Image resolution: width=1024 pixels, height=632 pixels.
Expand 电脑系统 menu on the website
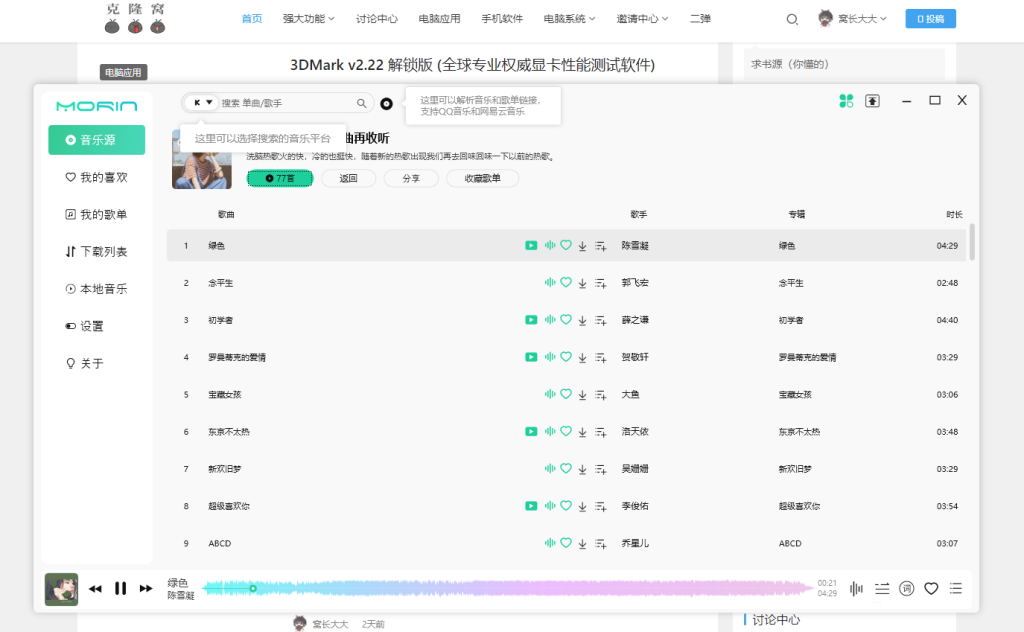point(569,19)
